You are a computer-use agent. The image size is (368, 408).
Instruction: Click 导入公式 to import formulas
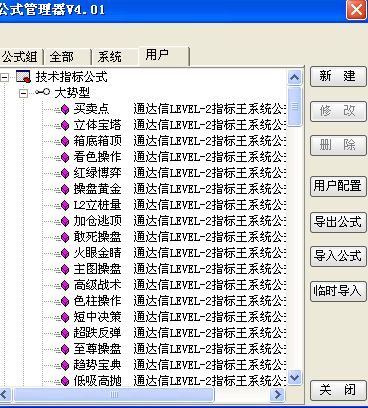coord(338,256)
